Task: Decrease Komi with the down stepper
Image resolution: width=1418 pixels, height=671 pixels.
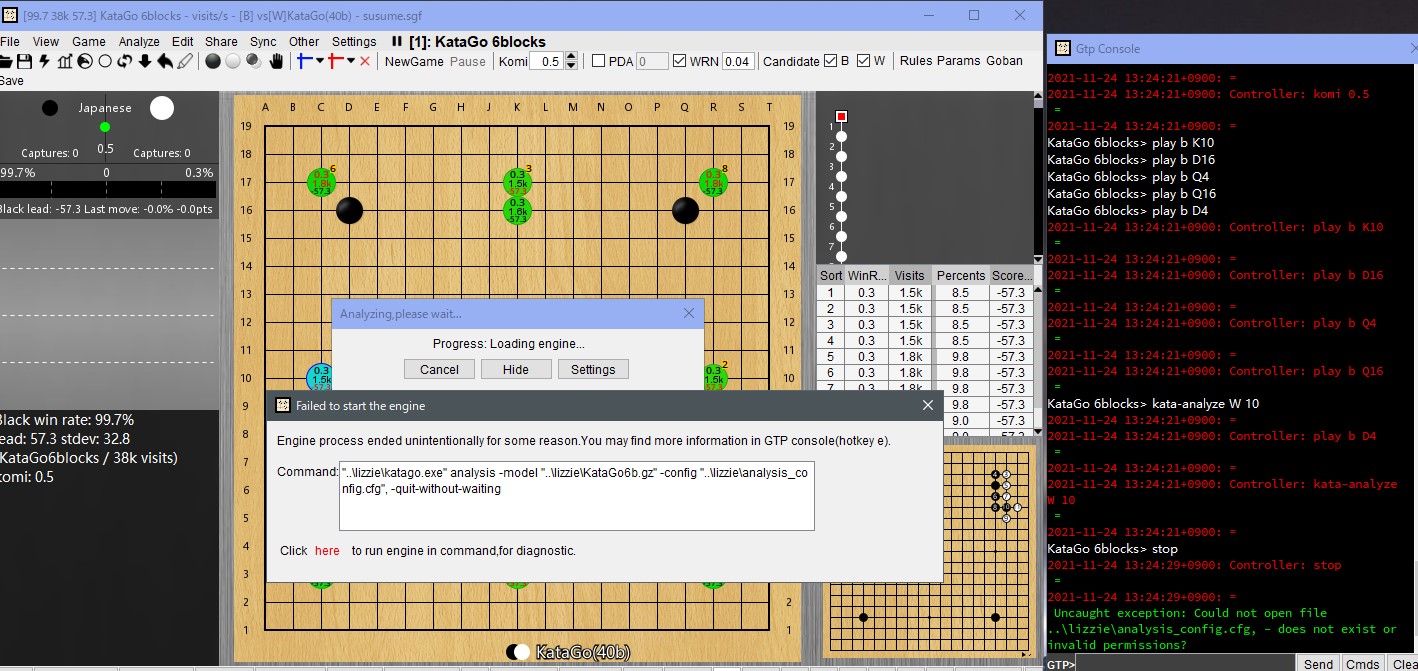Action: pos(571,65)
